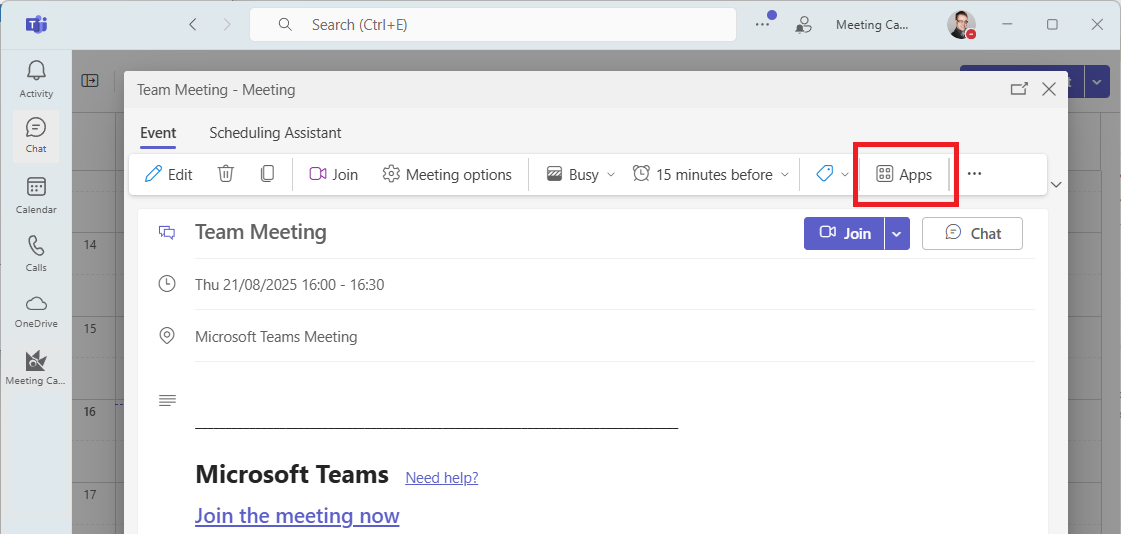Viewport: 1121px width, 534px height.
Task: Pop out the meeting window
Action: point(1018,89)
